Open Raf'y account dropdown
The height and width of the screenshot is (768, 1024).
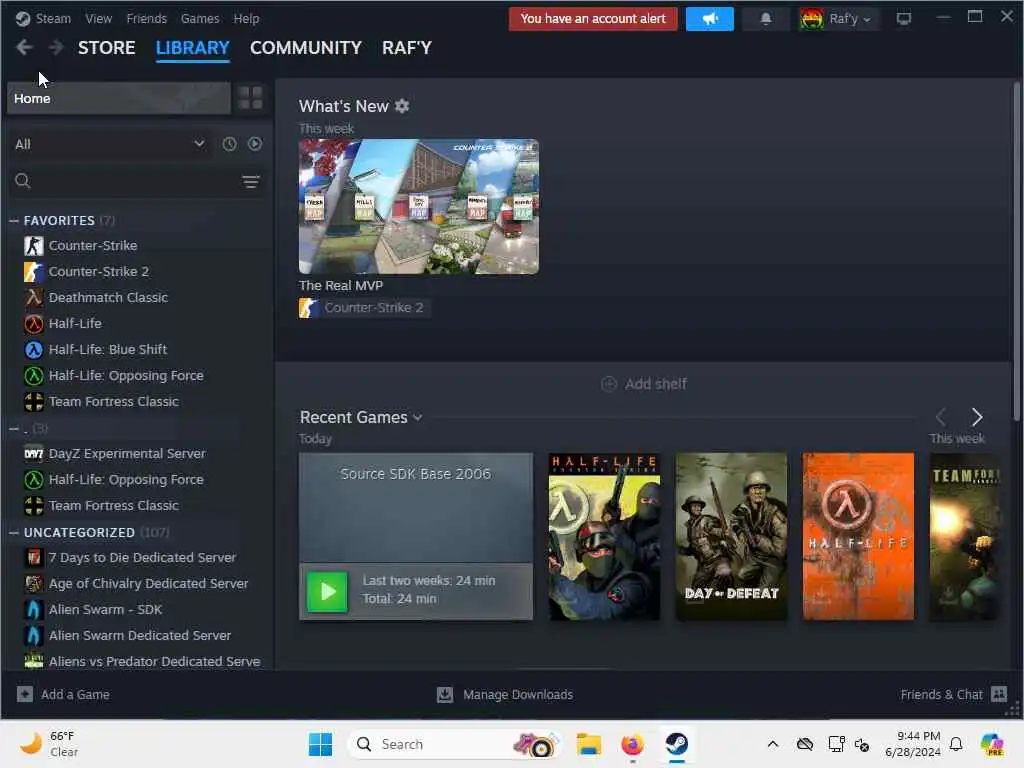tap(839, 19)
